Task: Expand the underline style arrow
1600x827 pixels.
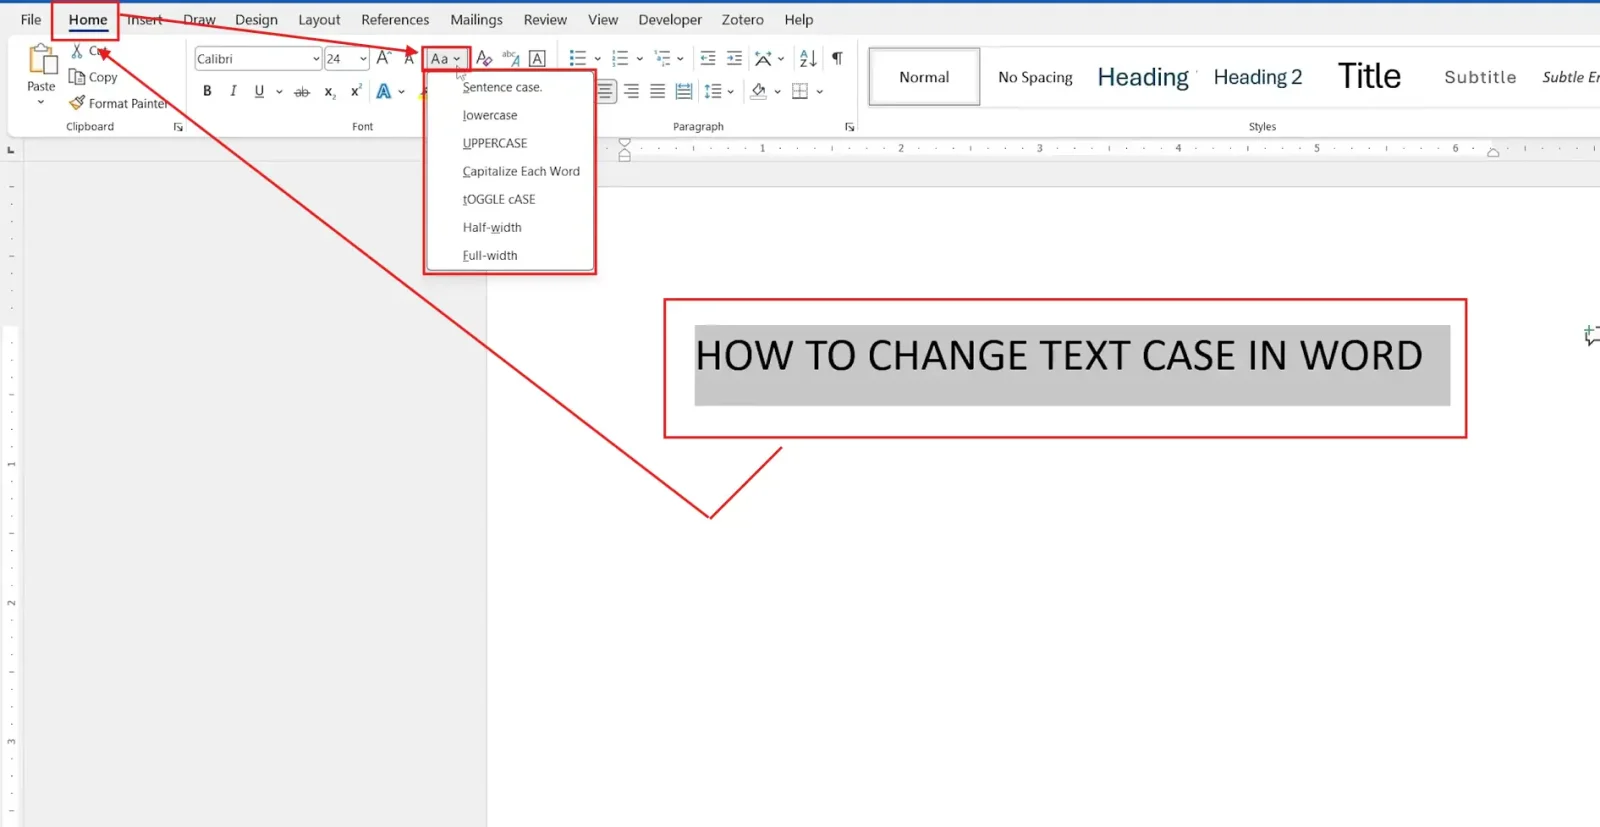Action: click(x=279, y=92)
